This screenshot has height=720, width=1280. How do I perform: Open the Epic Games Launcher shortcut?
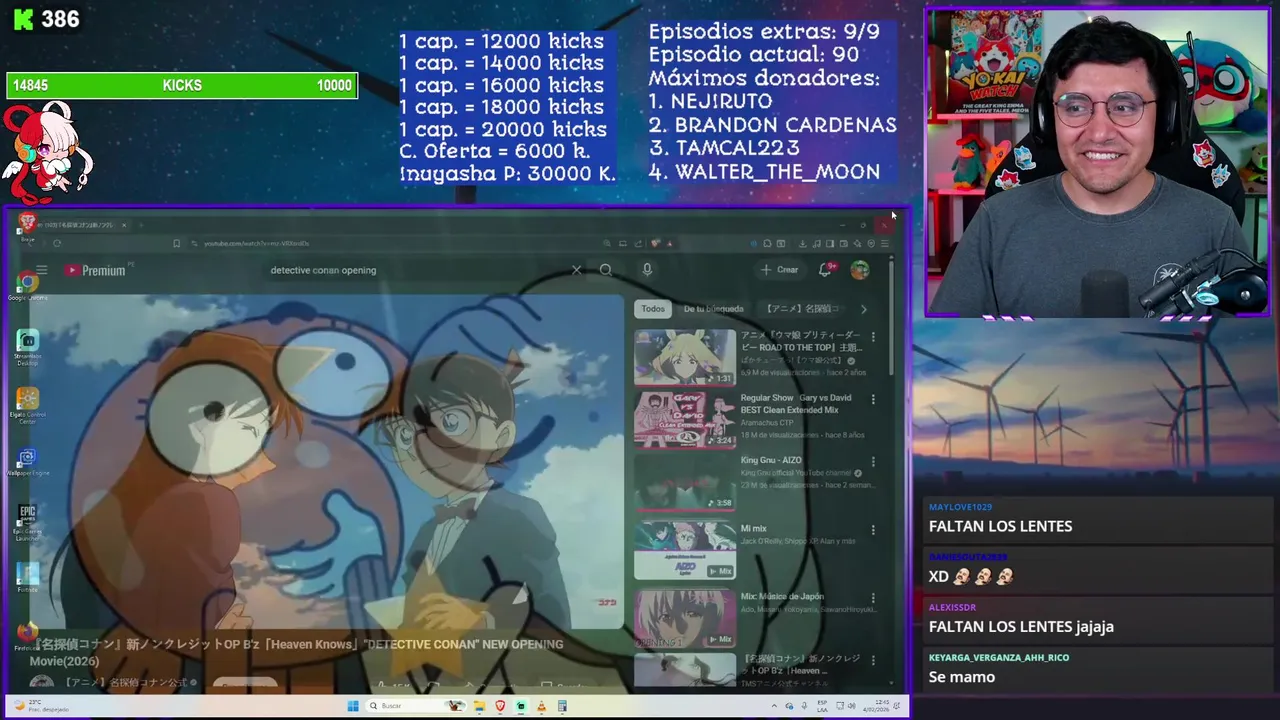(x=27, y=520)
